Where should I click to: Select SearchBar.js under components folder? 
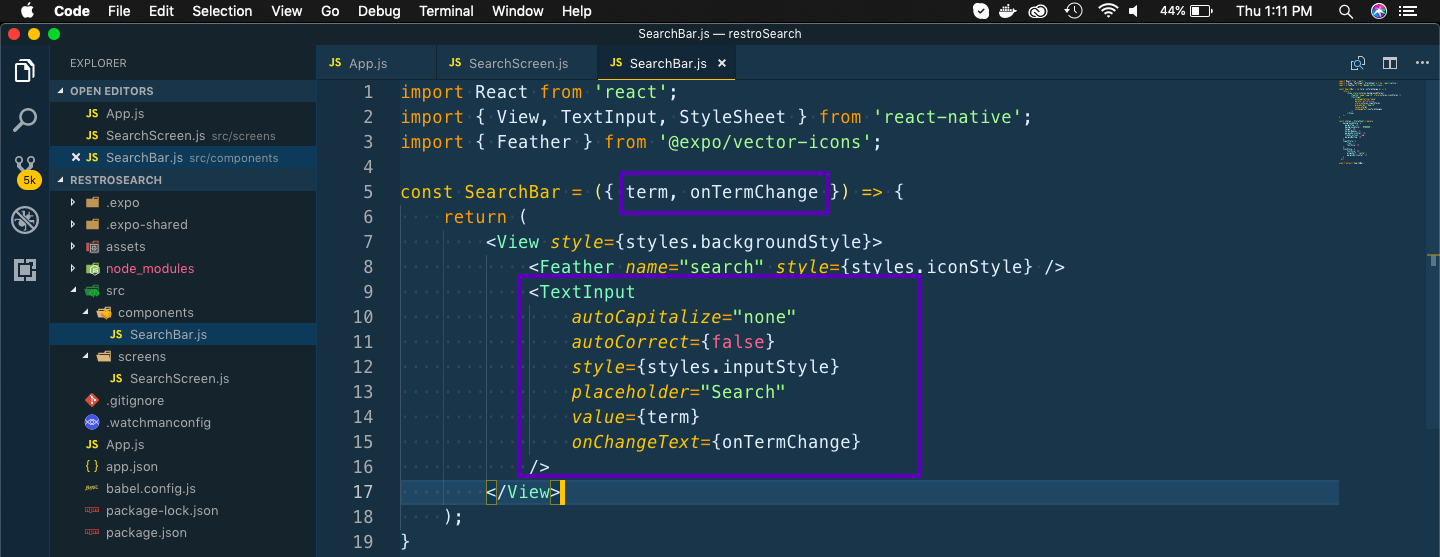coord(183,334)
